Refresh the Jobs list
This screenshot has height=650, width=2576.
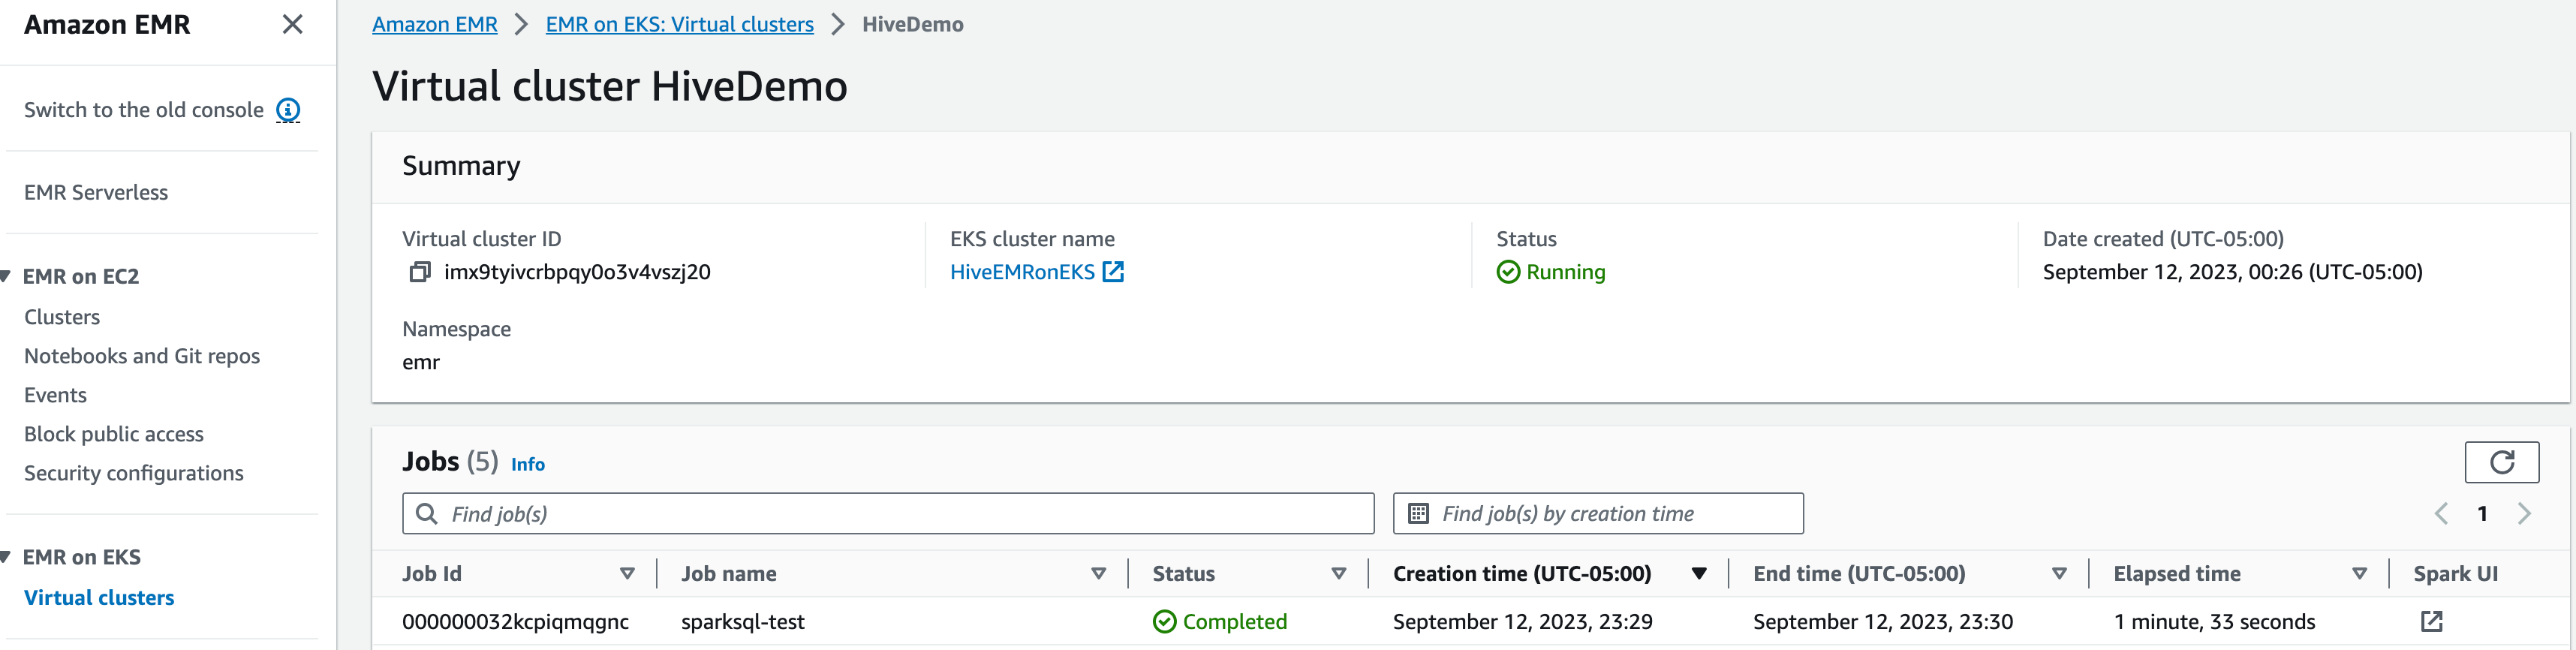tap(2501, 462)
